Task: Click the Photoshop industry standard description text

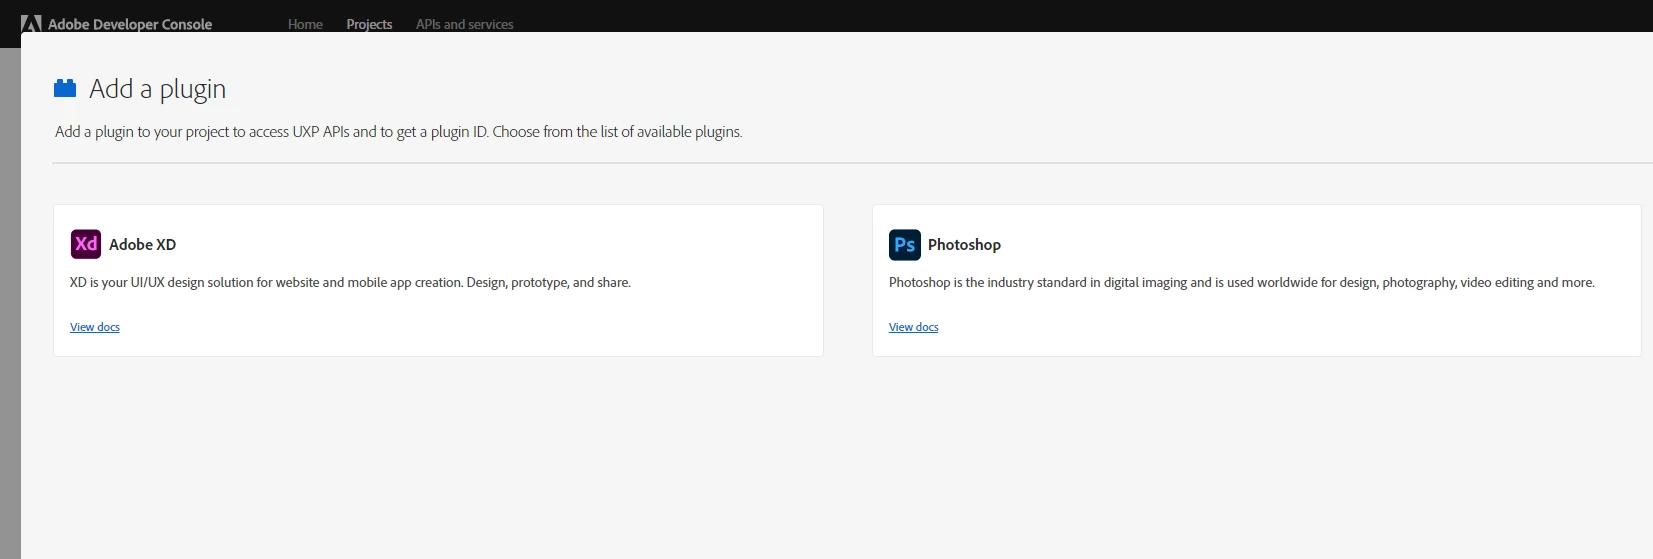Action: (1242, 283)
